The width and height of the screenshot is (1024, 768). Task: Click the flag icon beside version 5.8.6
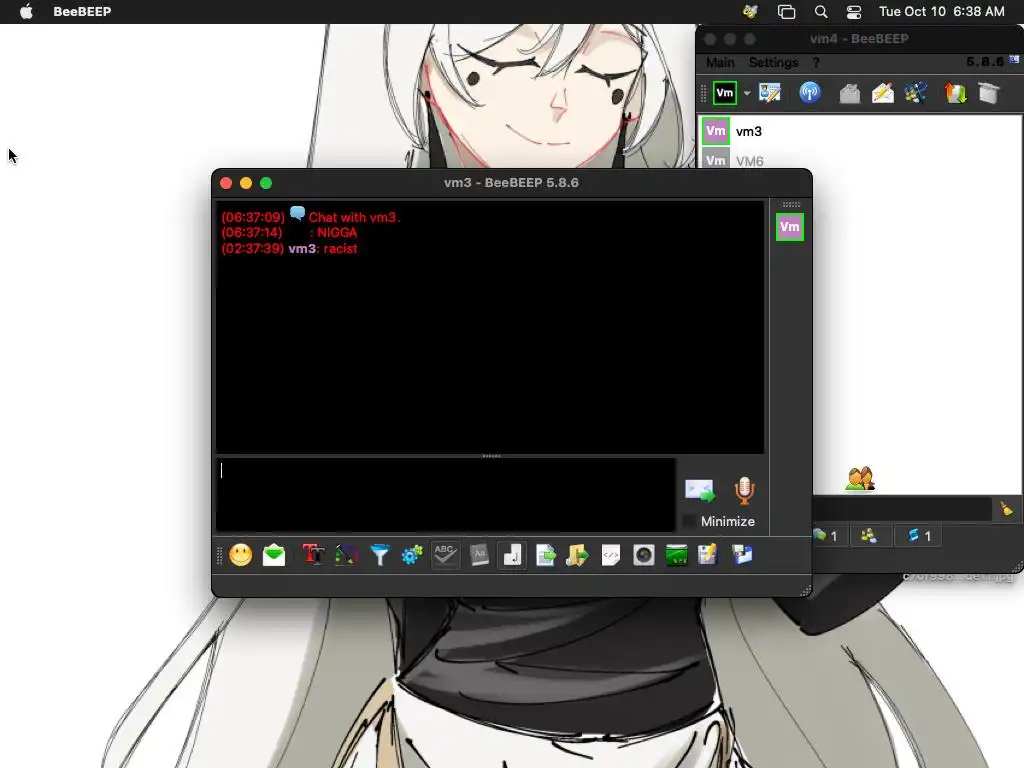tap(1014, 59)
